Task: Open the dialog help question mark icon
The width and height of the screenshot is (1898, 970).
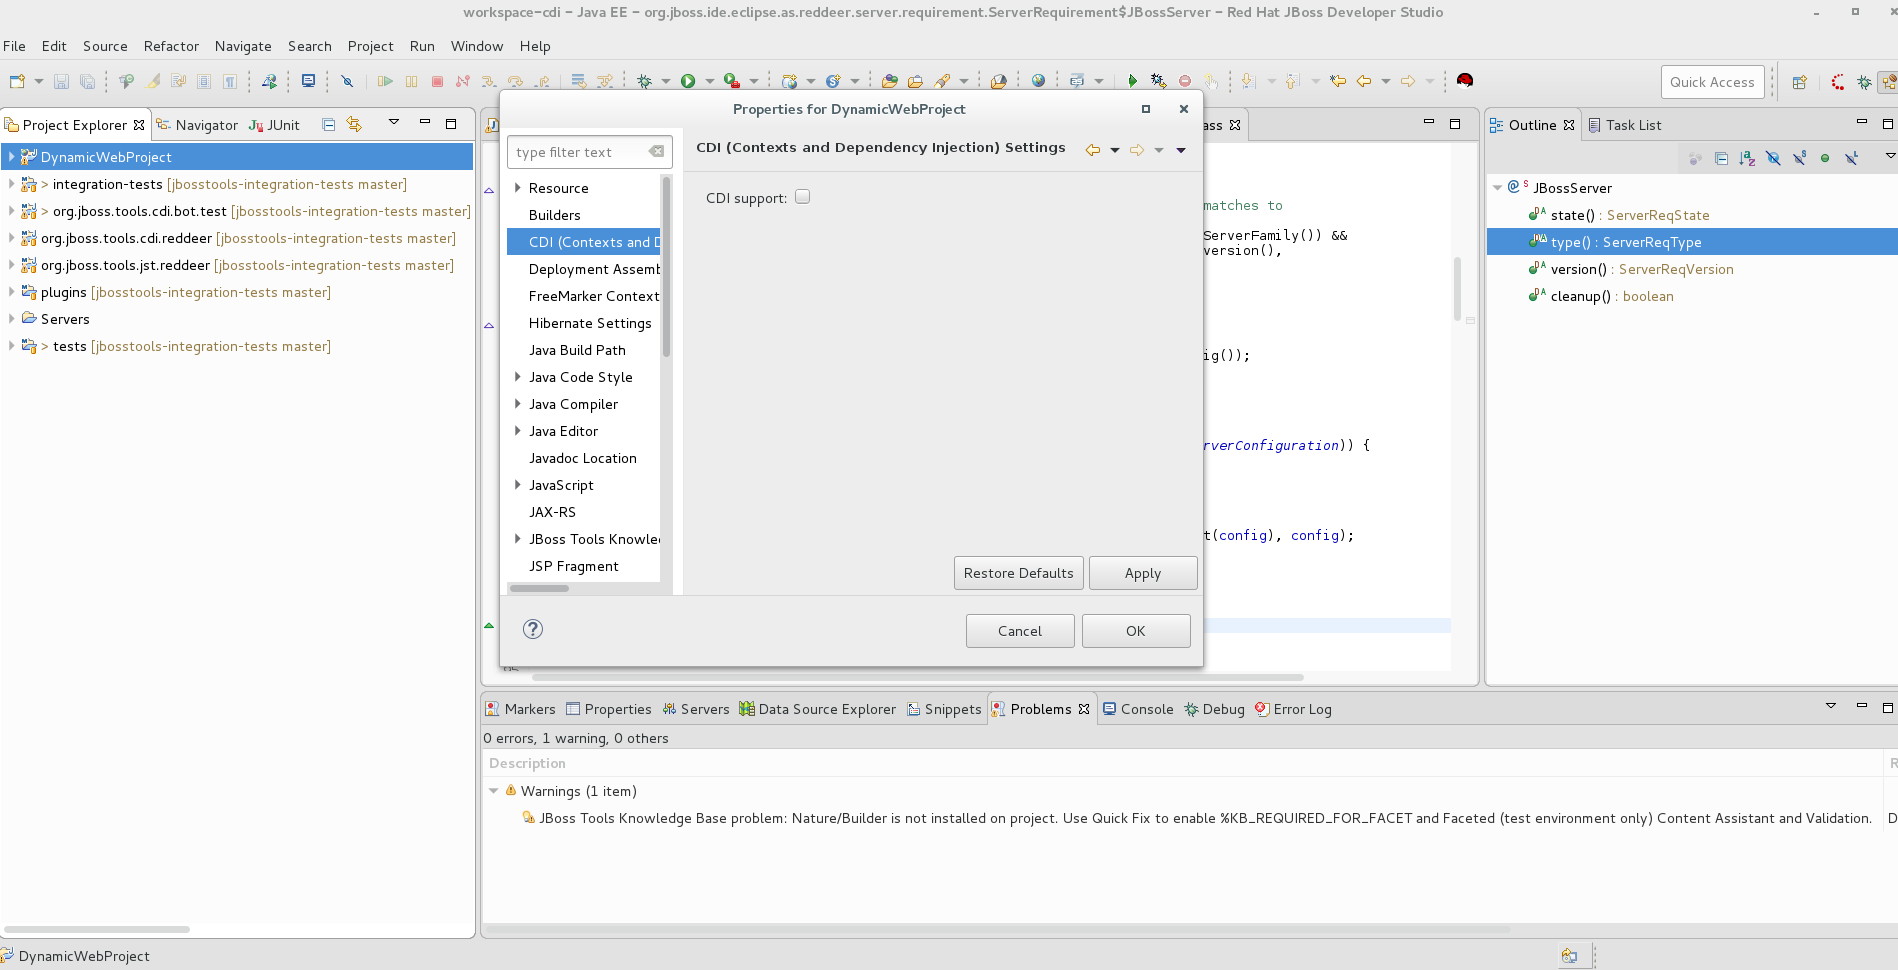Action: click(533, 629)
